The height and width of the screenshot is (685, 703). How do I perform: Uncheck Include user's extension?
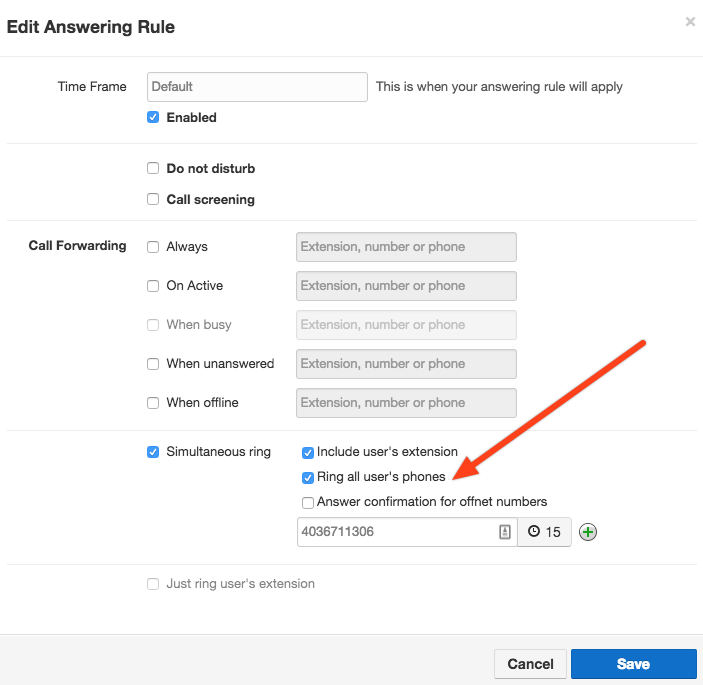click(308, 452)
